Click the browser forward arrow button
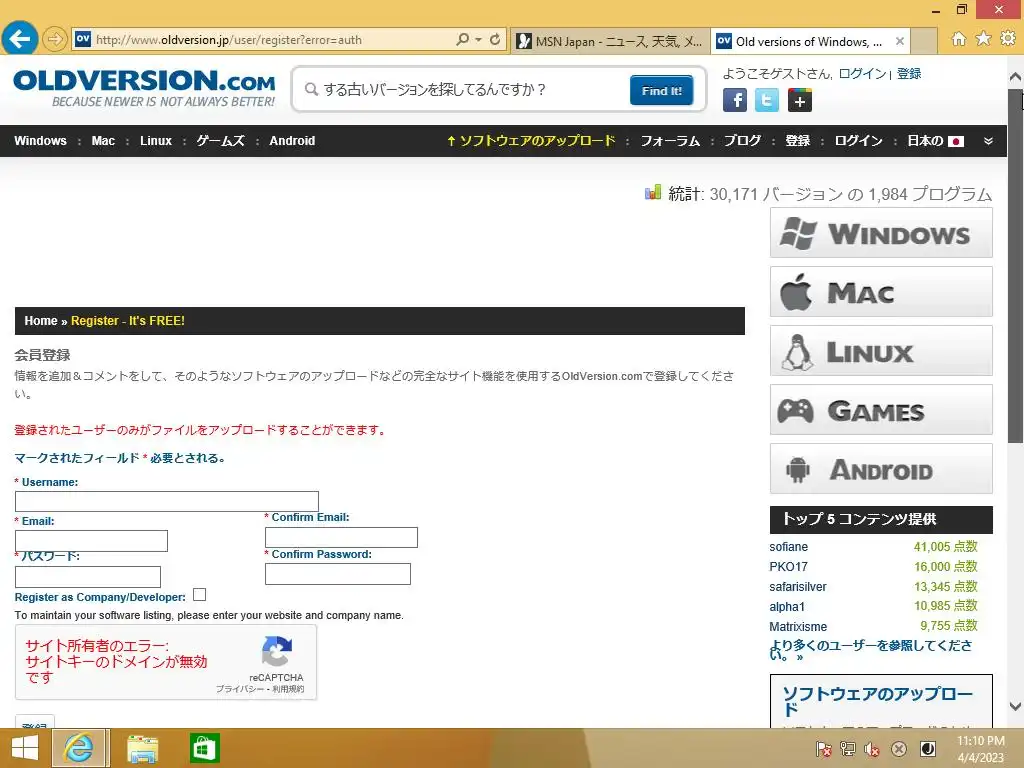 [x=55, y=40]
